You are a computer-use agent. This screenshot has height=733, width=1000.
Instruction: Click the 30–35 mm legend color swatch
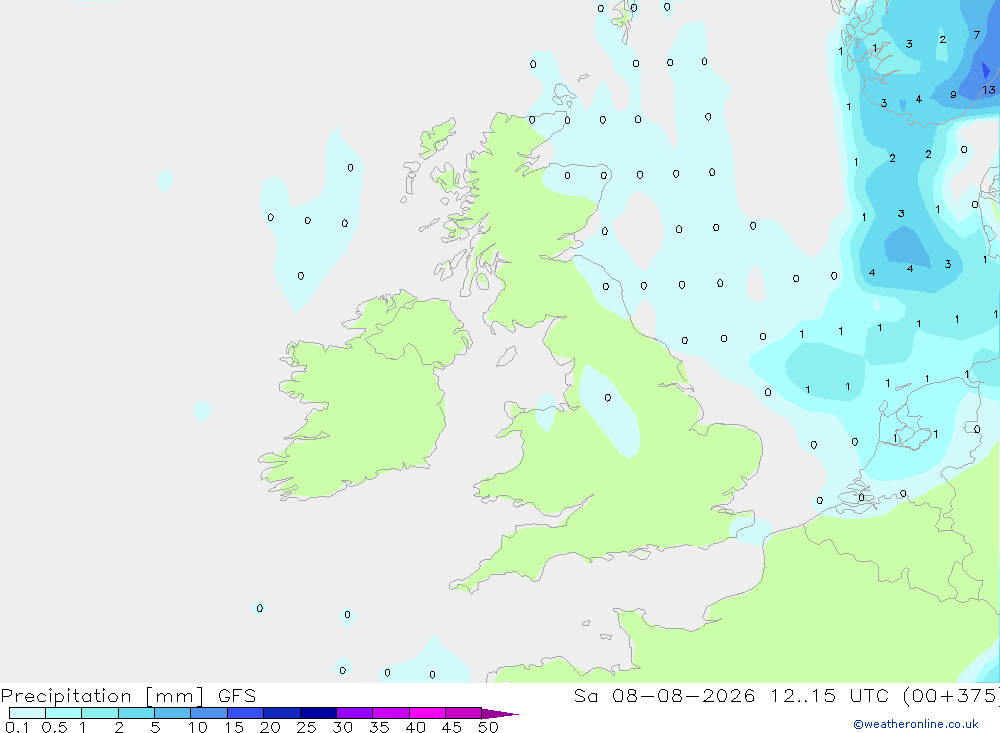click(355, 713)
